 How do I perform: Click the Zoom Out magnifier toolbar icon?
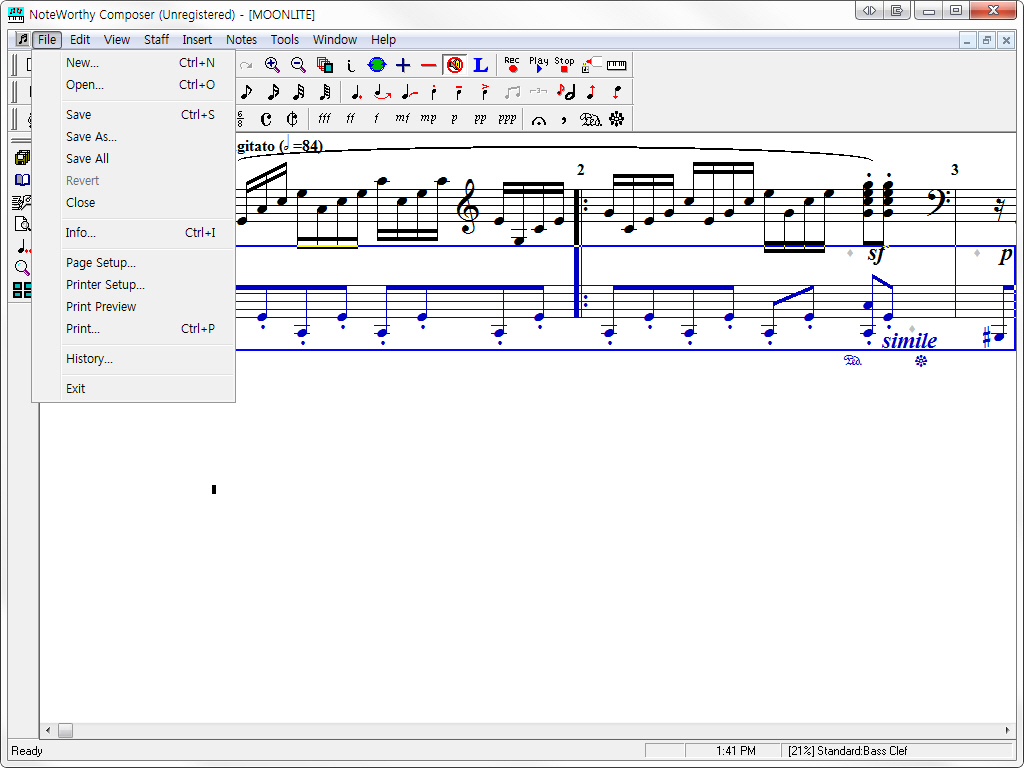(x=298, y=65)
